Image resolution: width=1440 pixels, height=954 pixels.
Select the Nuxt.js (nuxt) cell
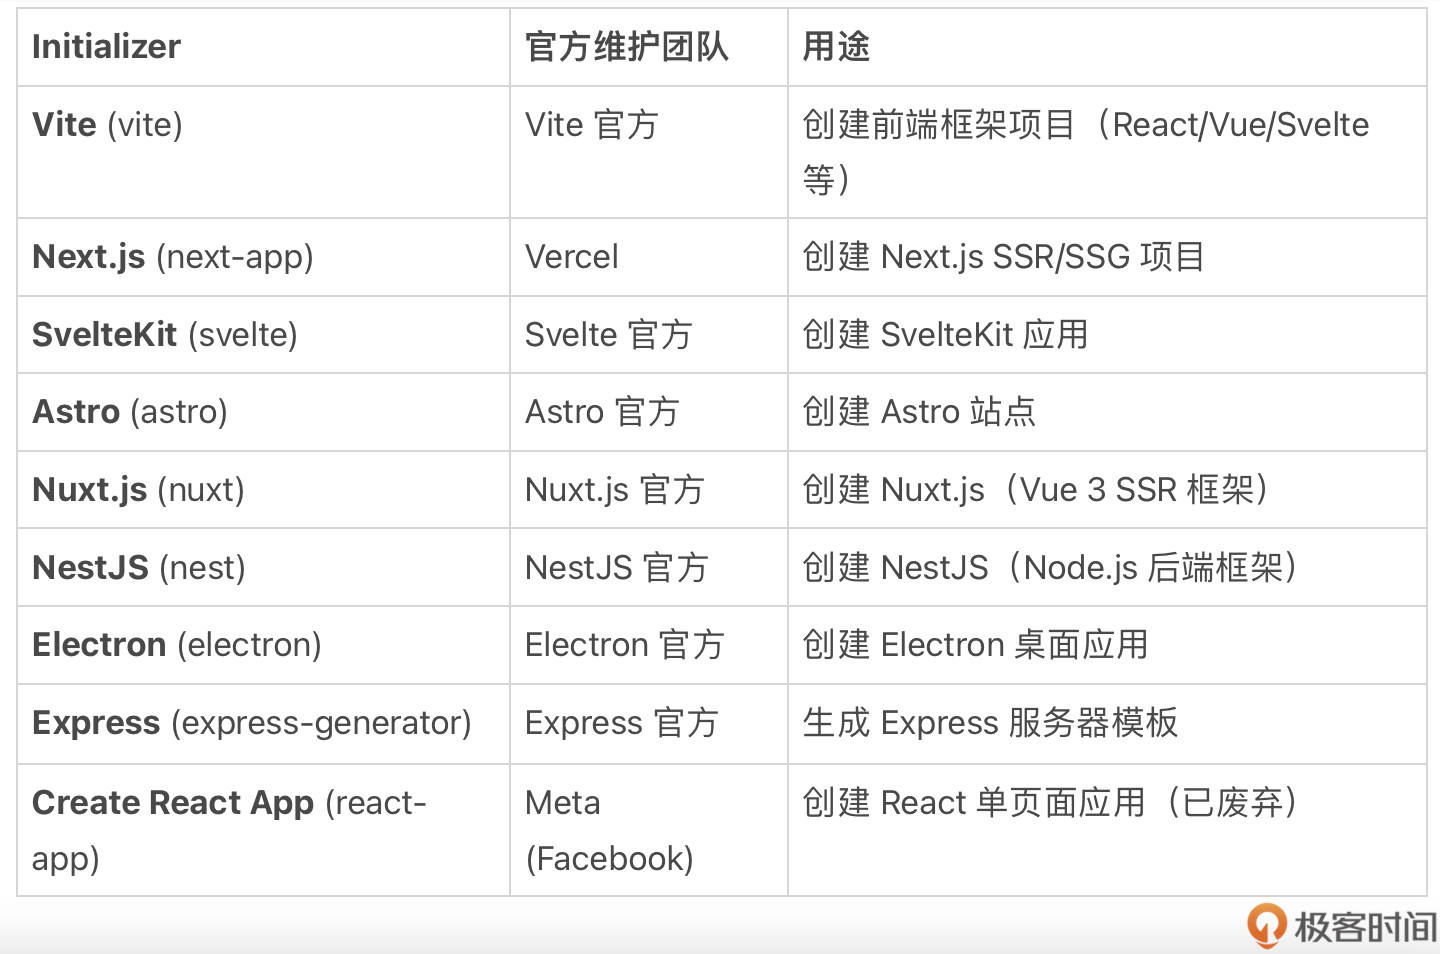(x=138, y=490)
